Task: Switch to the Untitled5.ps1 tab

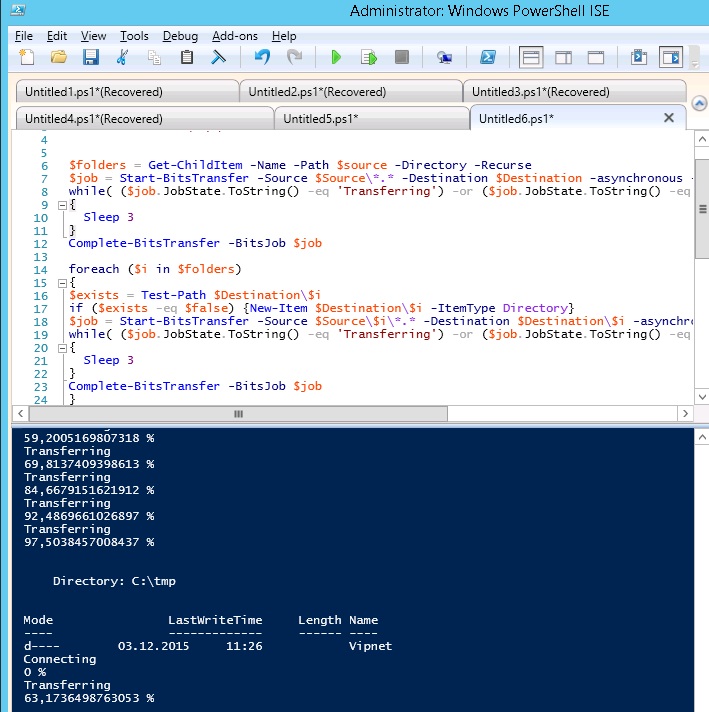Action: pos(320,119)
